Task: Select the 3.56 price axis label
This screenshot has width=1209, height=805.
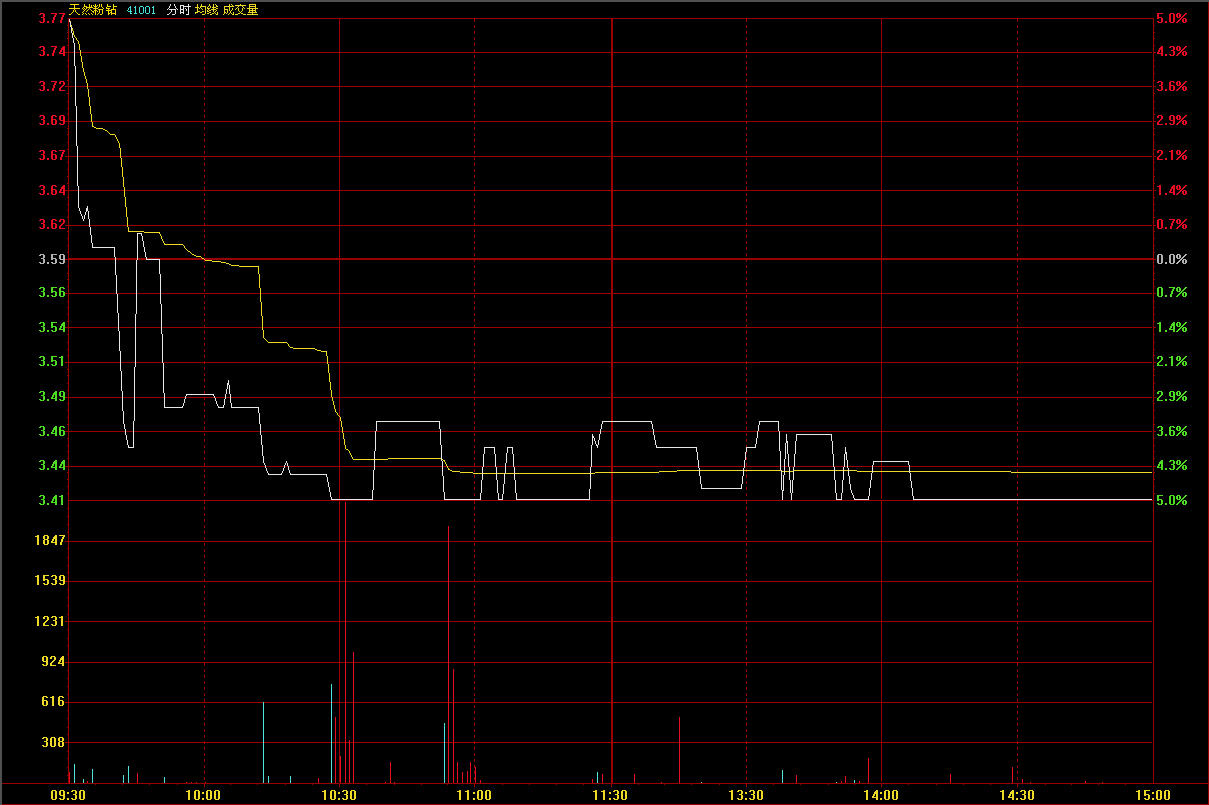Action: pyautogui.click(x=52, y=293)
